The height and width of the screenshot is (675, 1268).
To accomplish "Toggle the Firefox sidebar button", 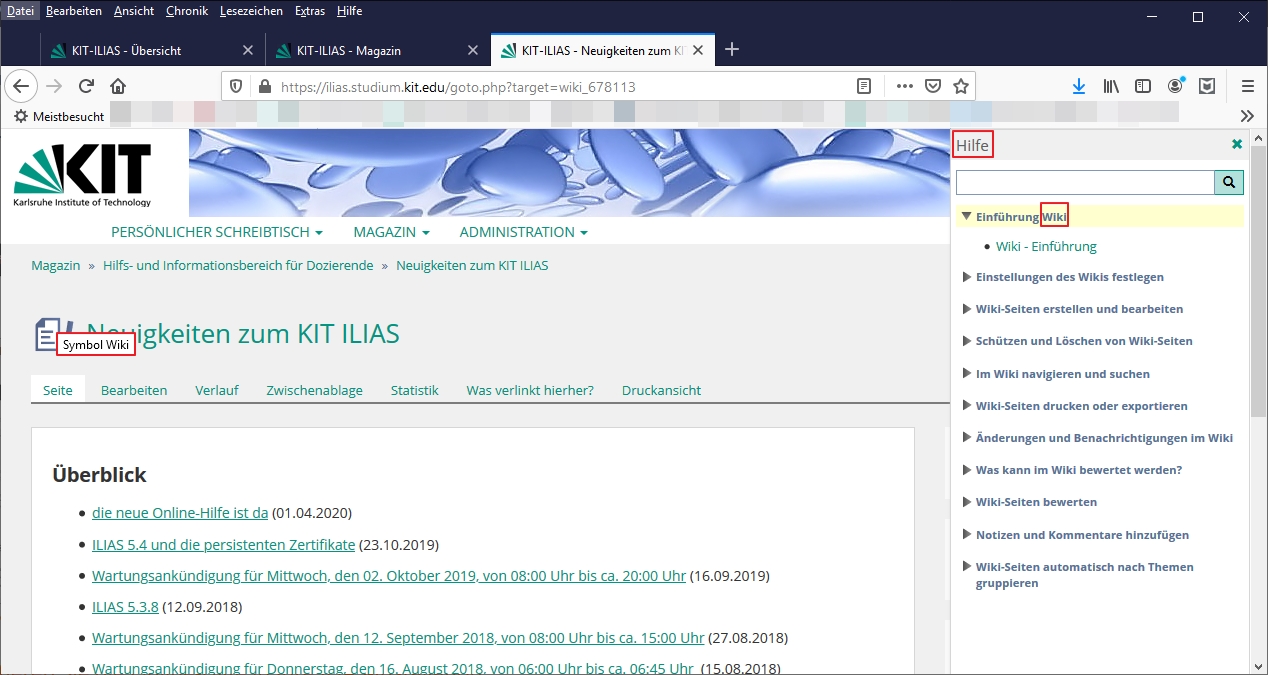I will (x=1143, y=87).
